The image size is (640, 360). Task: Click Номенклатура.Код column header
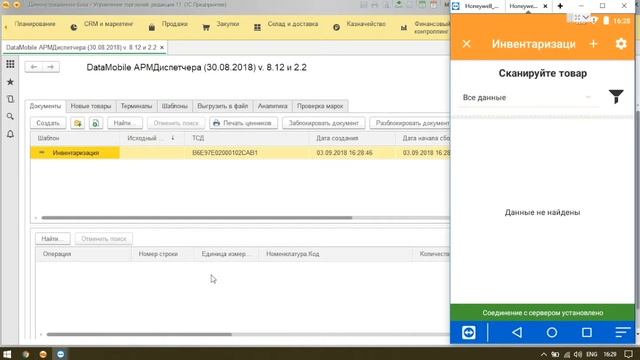click(336, 254)
